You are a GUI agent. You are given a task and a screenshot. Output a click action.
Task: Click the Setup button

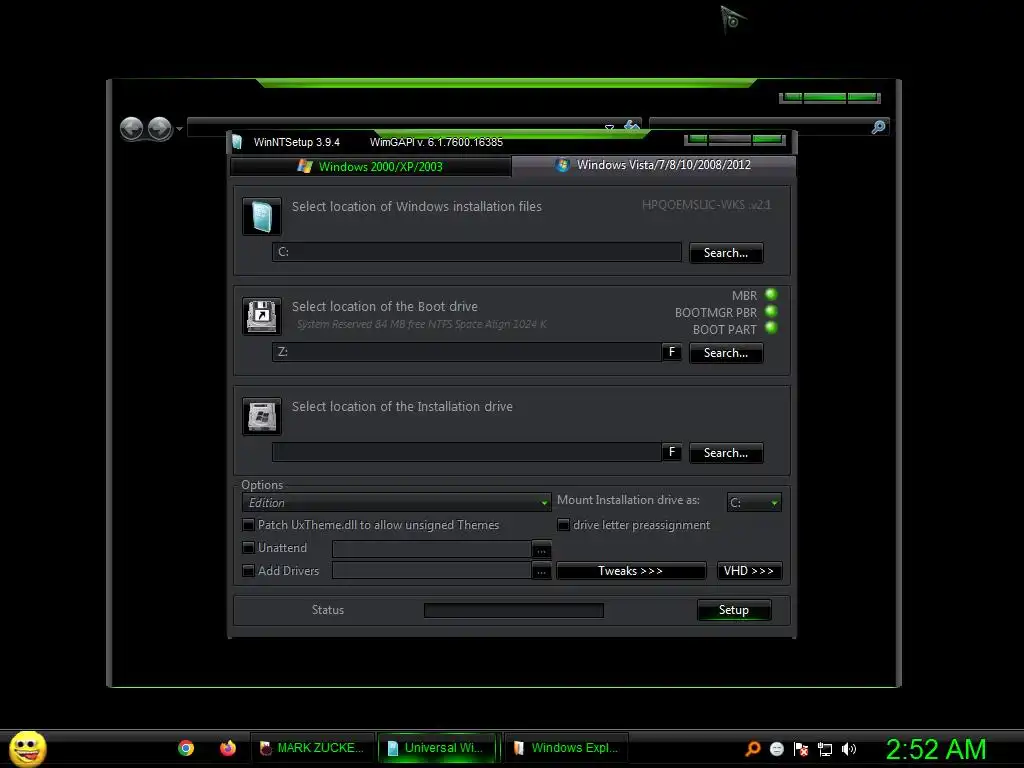click(x=734, y=610)
